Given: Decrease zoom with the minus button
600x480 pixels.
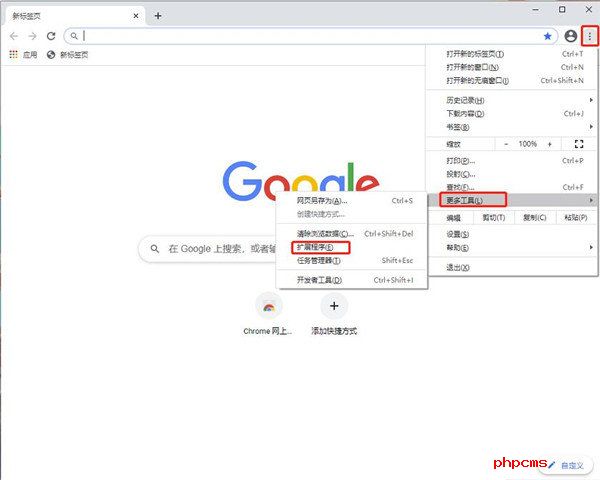Looking at the screenshot, I should (x=506, y=144).
